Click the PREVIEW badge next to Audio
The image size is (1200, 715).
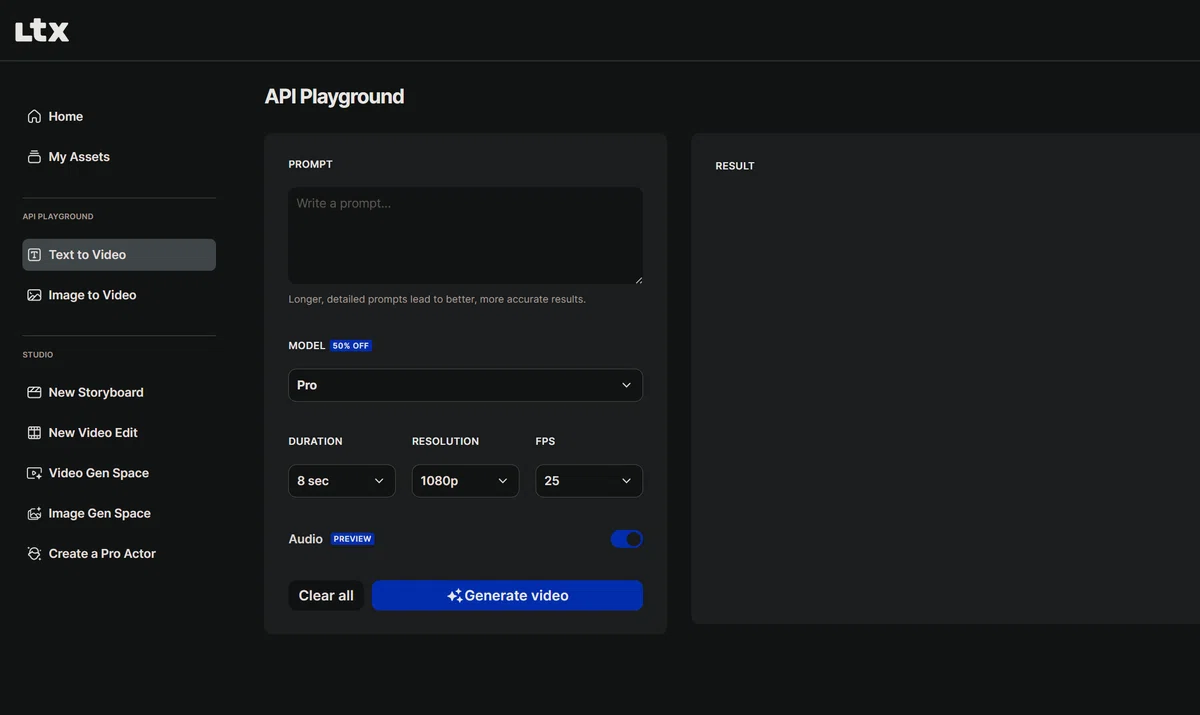click(x=352, y=539)
